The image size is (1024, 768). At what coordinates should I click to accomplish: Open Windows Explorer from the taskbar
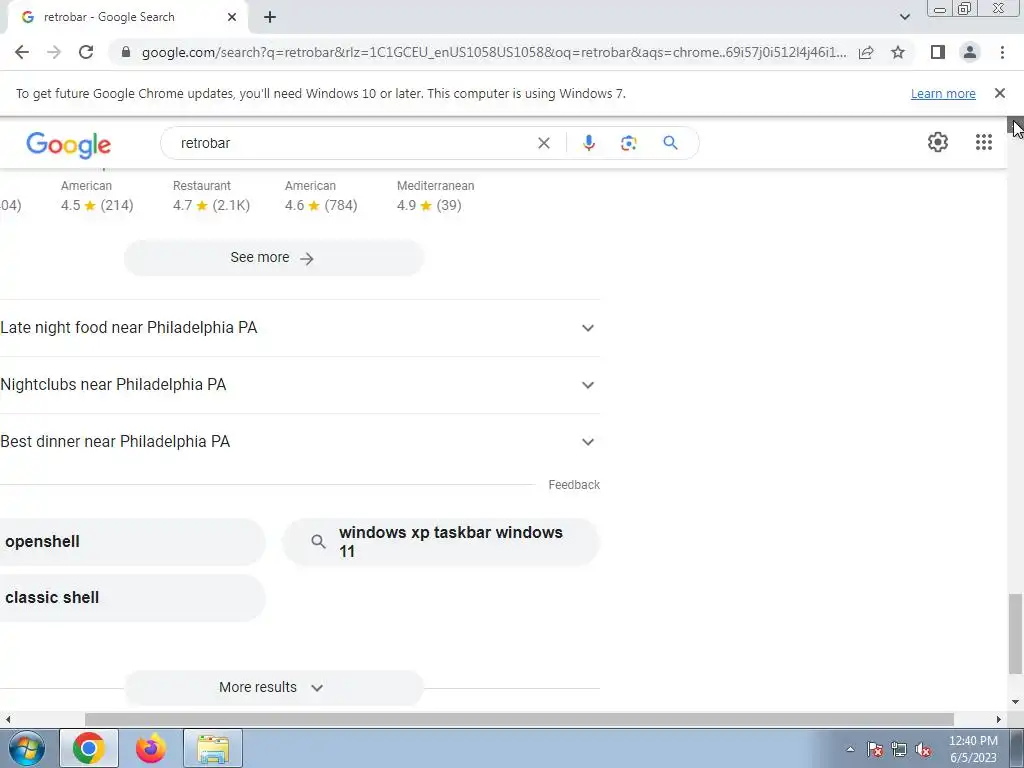pos(213,748)
